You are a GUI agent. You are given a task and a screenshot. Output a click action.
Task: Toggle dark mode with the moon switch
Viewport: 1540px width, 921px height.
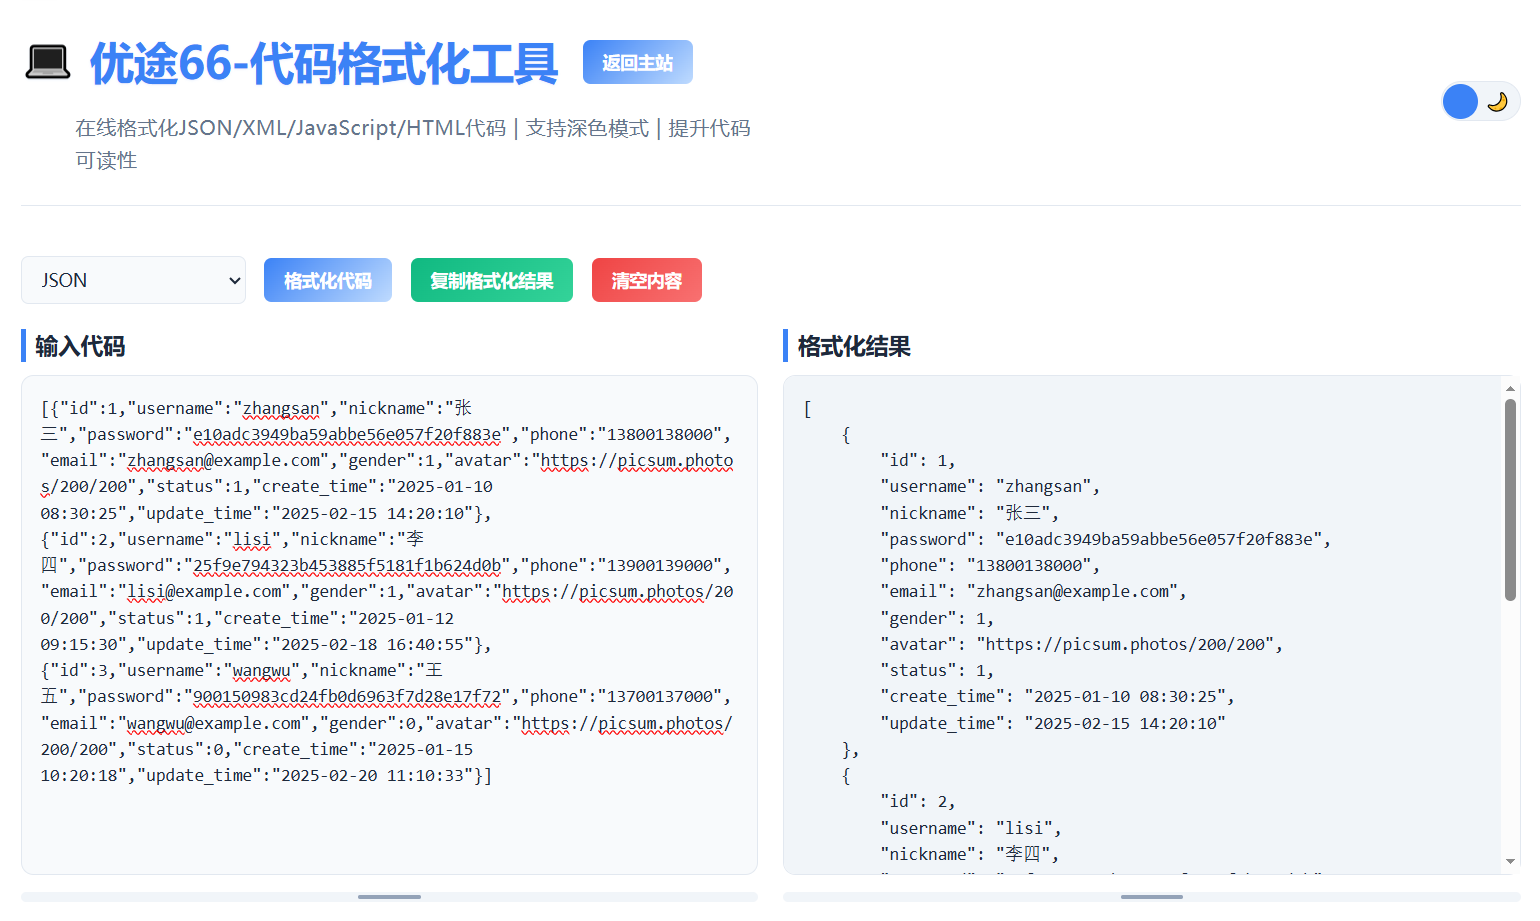coord(1480,101)
